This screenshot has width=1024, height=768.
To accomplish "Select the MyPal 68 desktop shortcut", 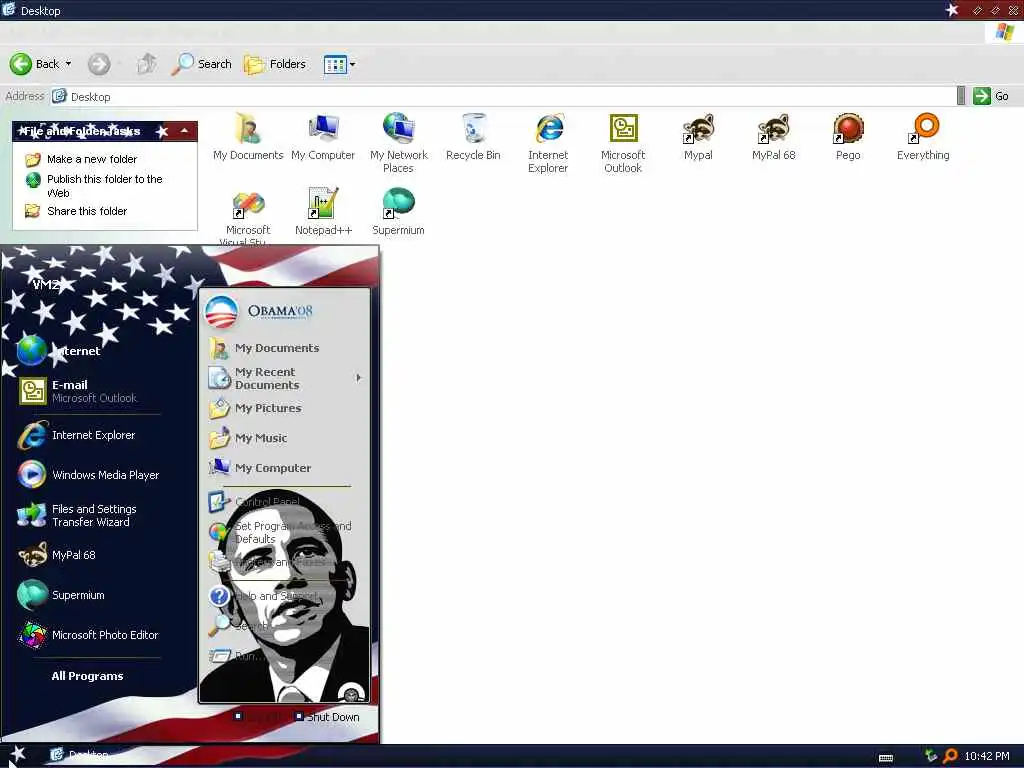I will tap(773, 137).
